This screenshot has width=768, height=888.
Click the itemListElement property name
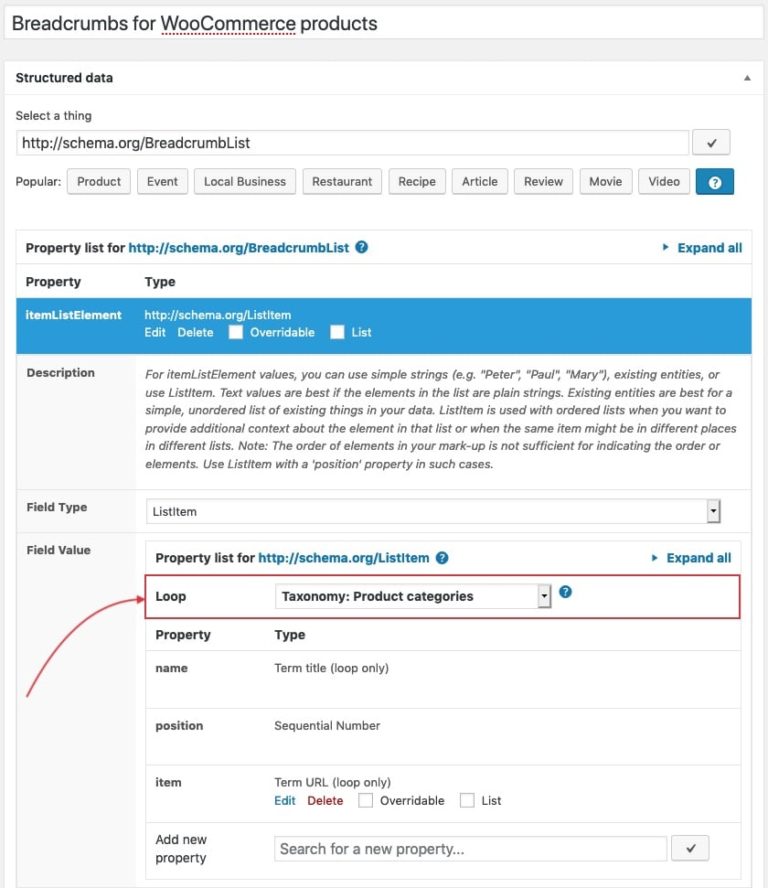click(x=74, y=315)
